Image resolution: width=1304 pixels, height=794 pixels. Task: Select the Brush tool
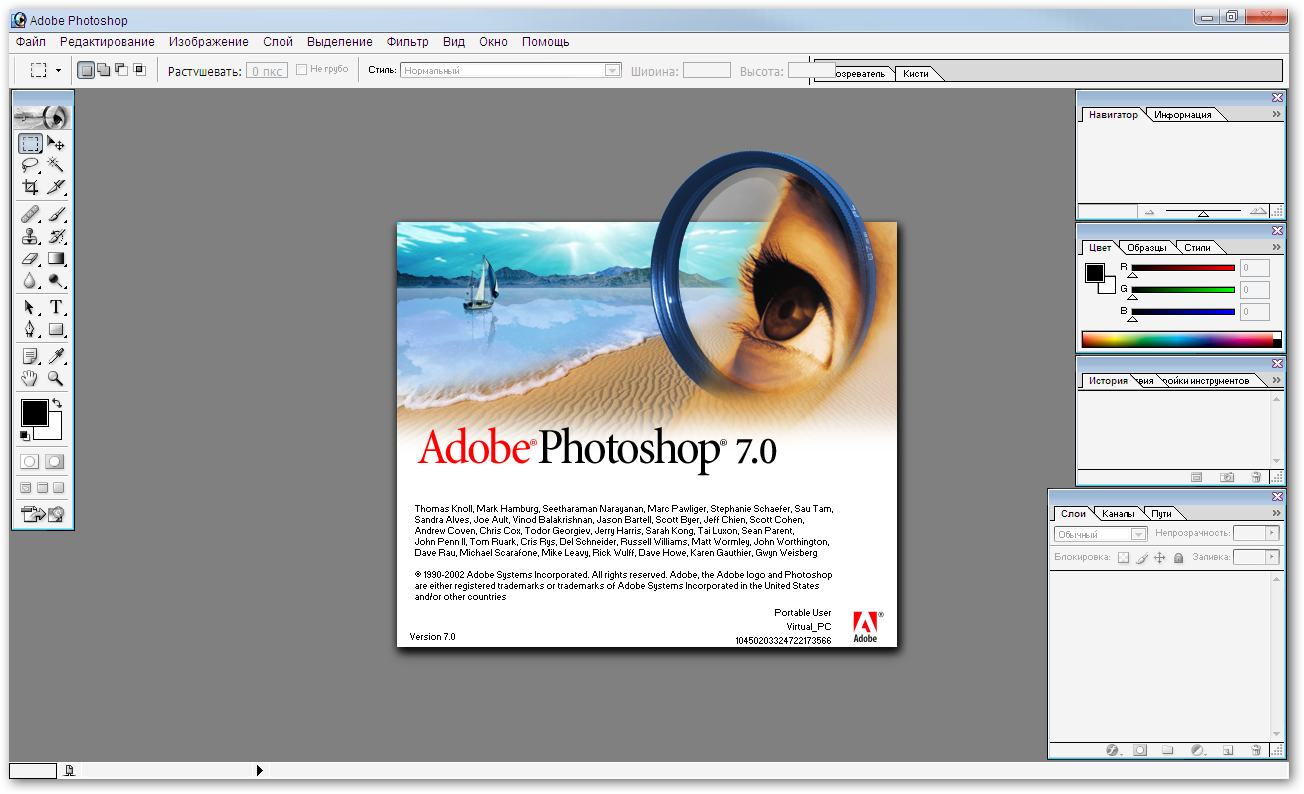coord(56,214)
